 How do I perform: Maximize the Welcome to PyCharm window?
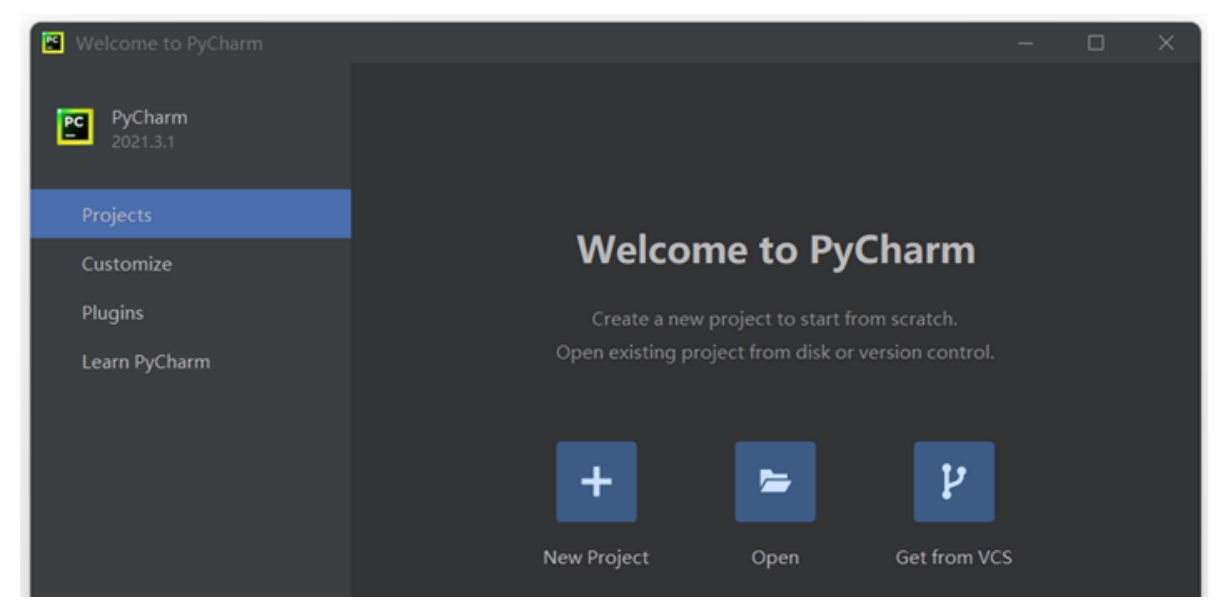tap(1096, 44)
